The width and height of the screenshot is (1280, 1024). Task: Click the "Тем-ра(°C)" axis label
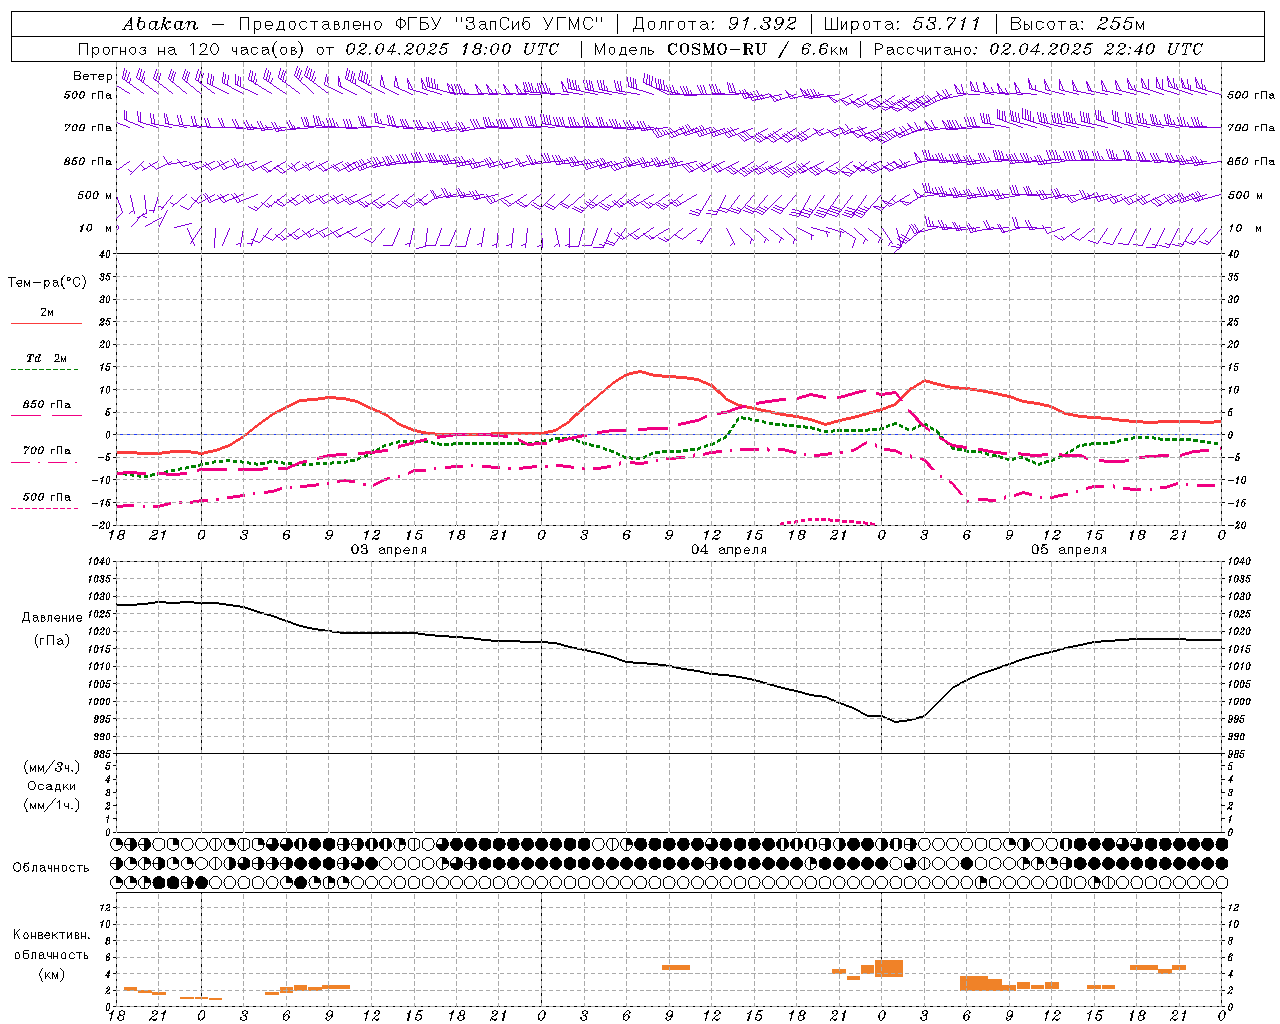[x=47, y=283]
